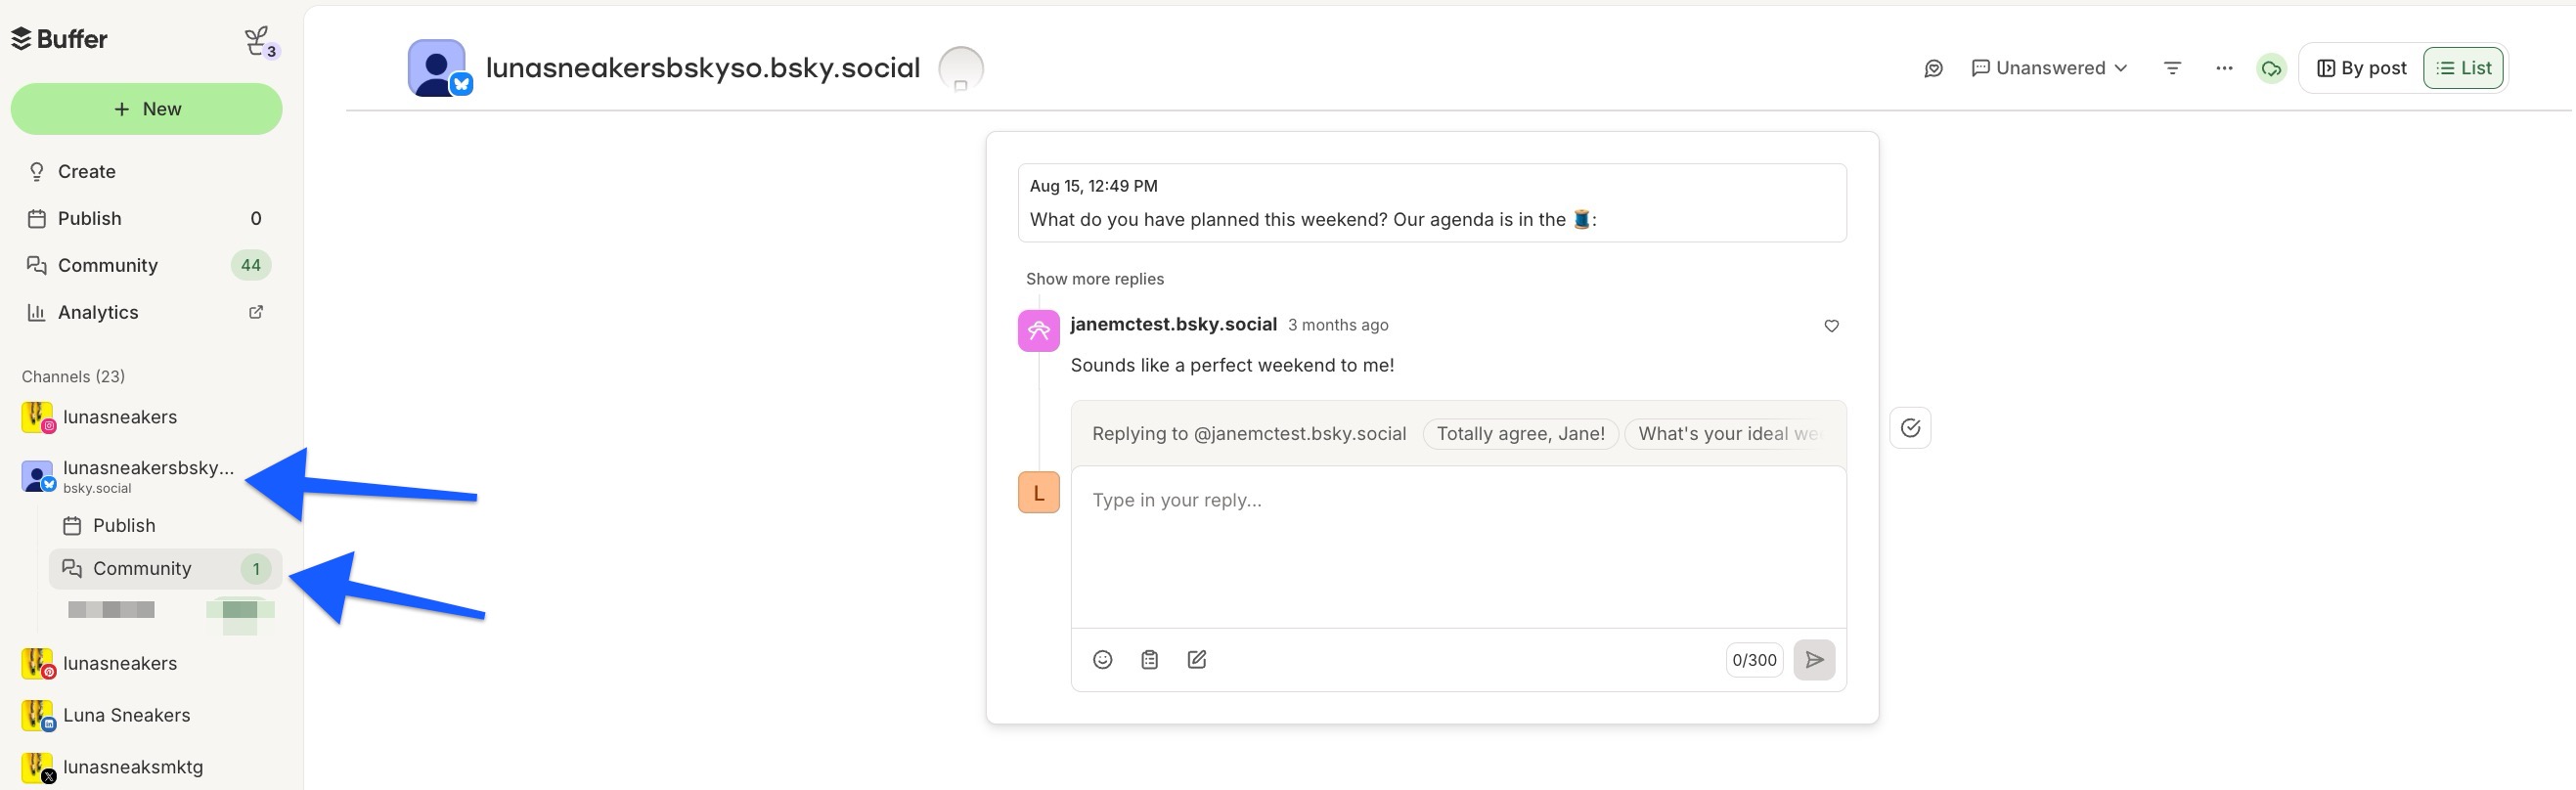
Task: Open top-level Community with 44 badge
Action: 146,266
